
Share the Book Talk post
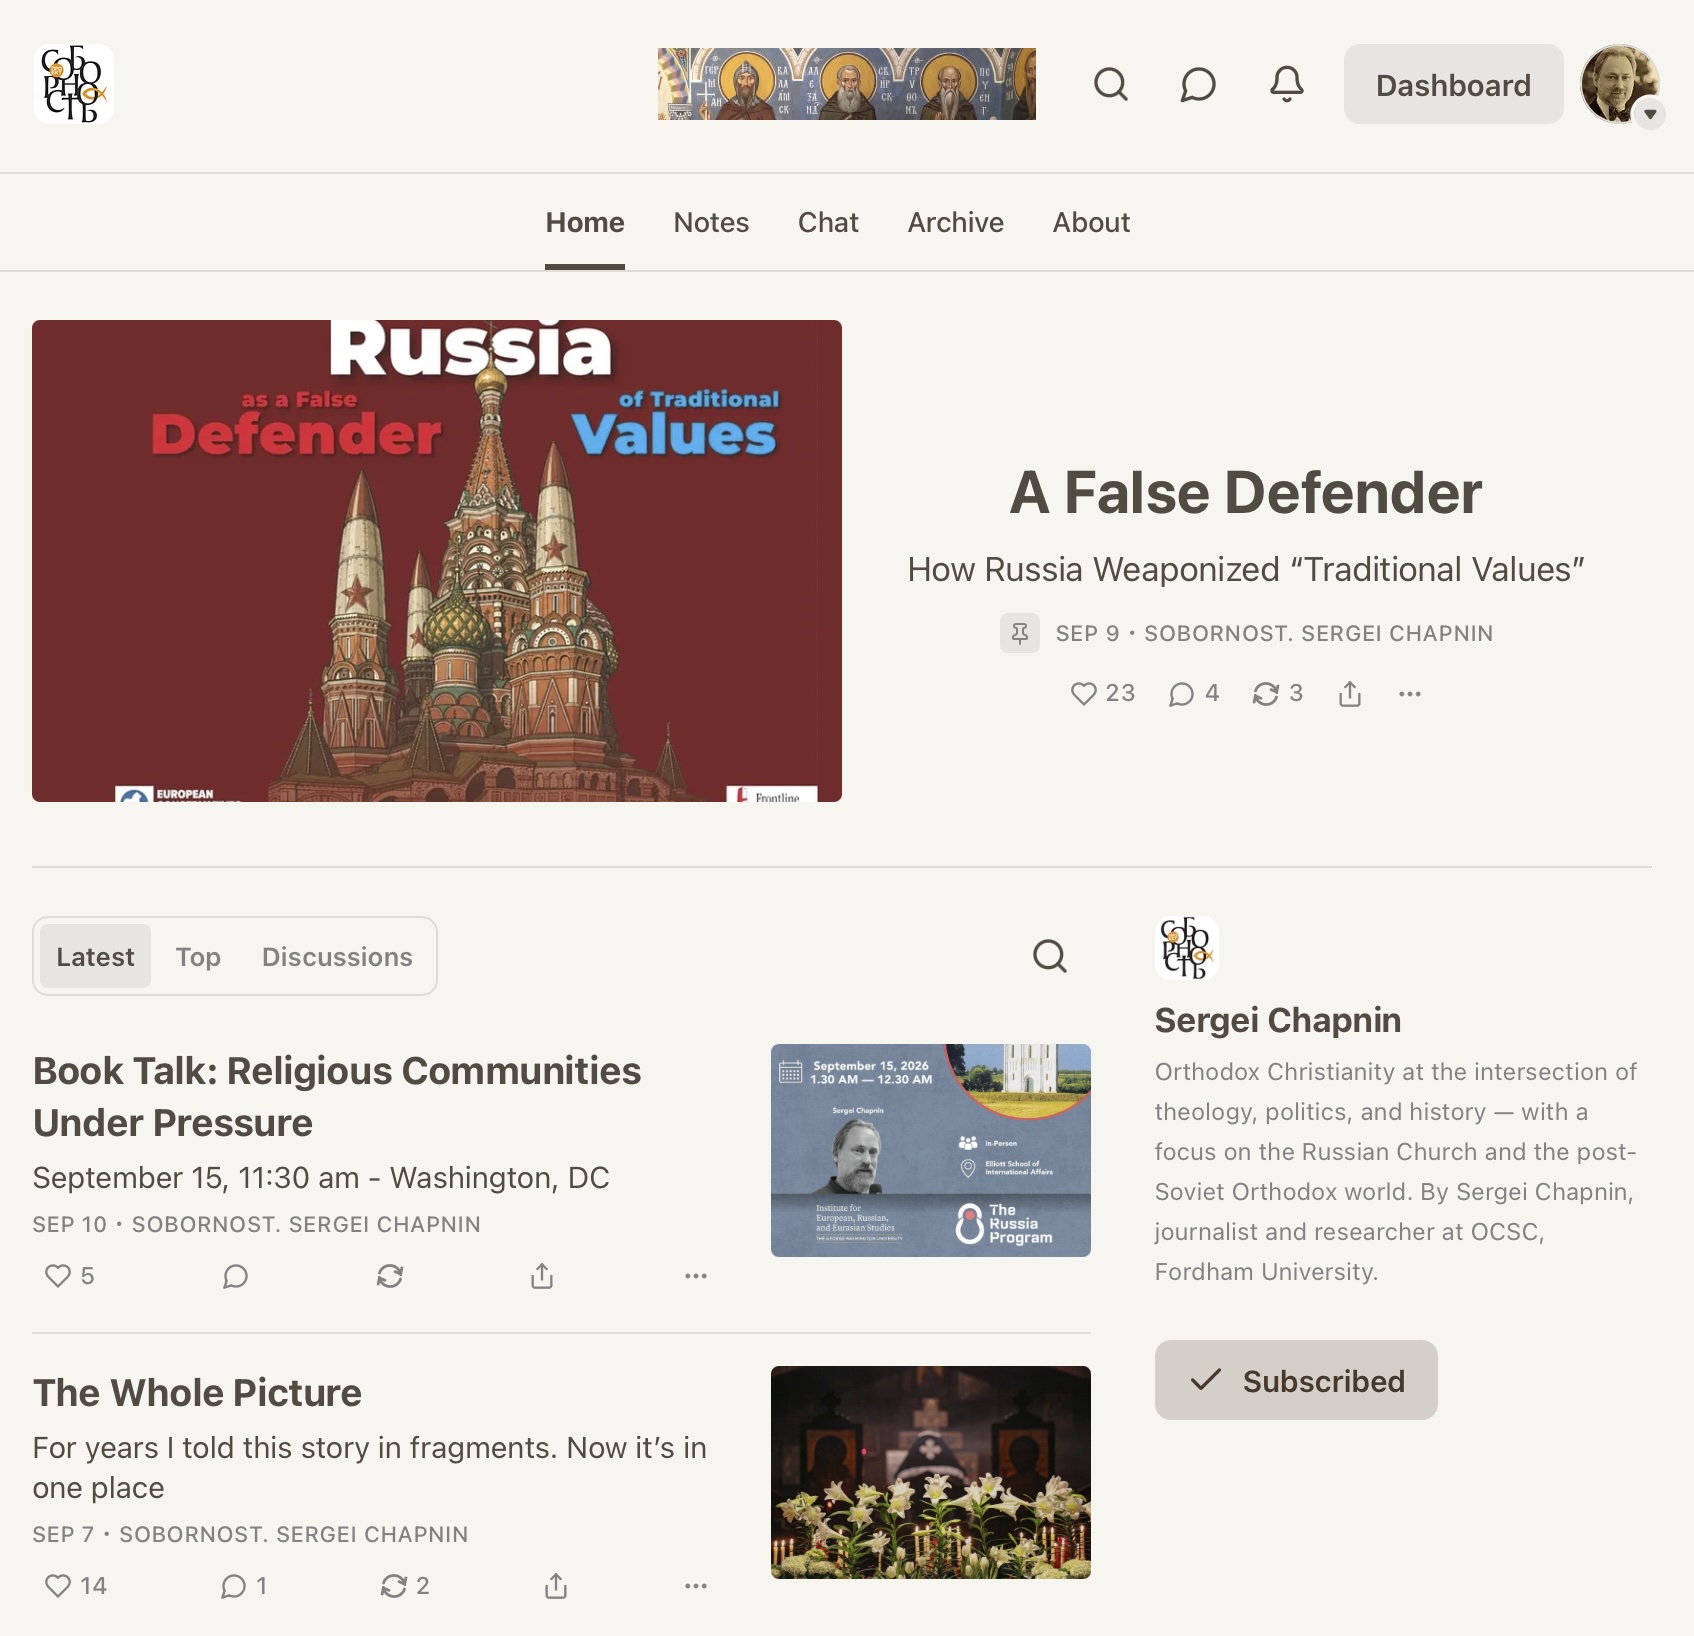pos(541,1276)
